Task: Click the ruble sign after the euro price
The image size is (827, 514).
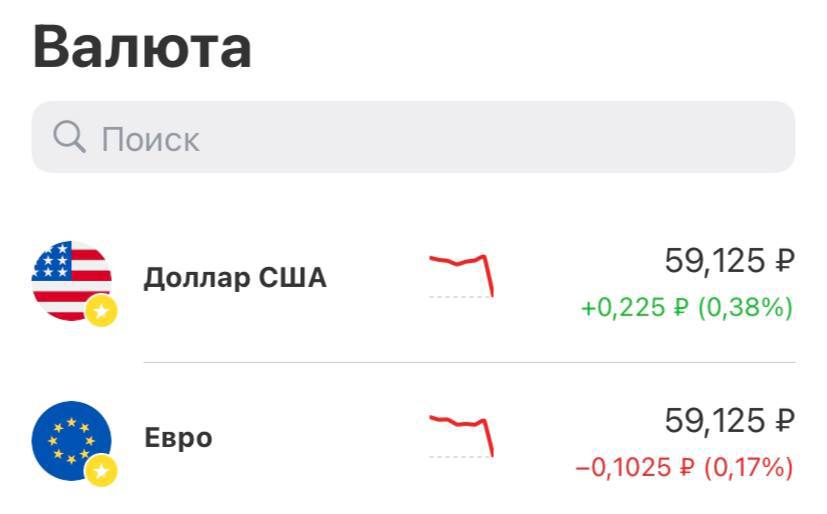Action: tap(785, 422)
